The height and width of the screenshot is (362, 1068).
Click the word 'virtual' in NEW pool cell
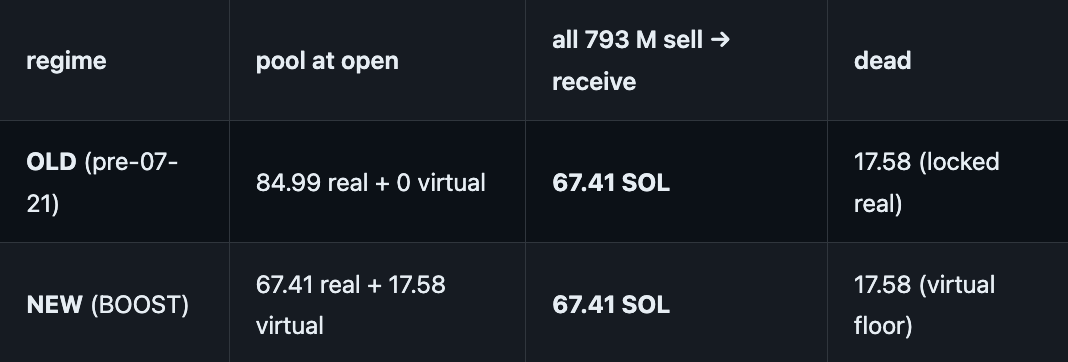pos(289,325)
